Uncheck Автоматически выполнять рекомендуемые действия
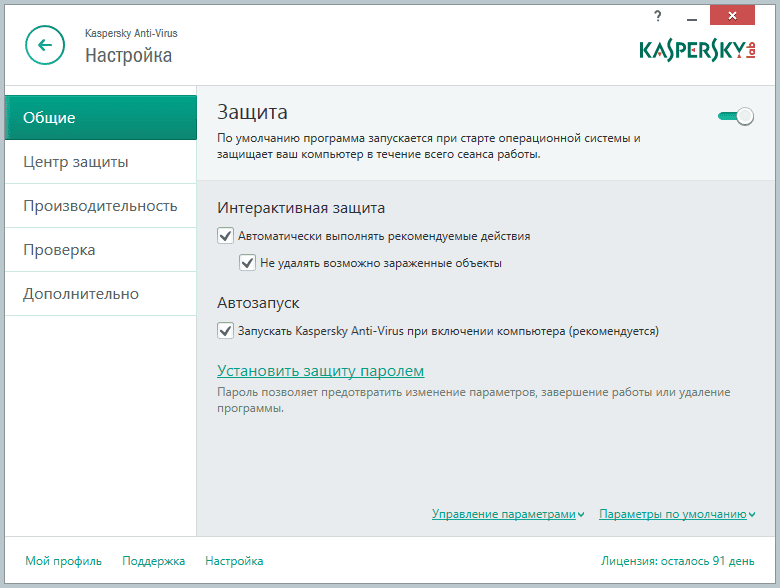780x588 pixels. click(225, 235)
